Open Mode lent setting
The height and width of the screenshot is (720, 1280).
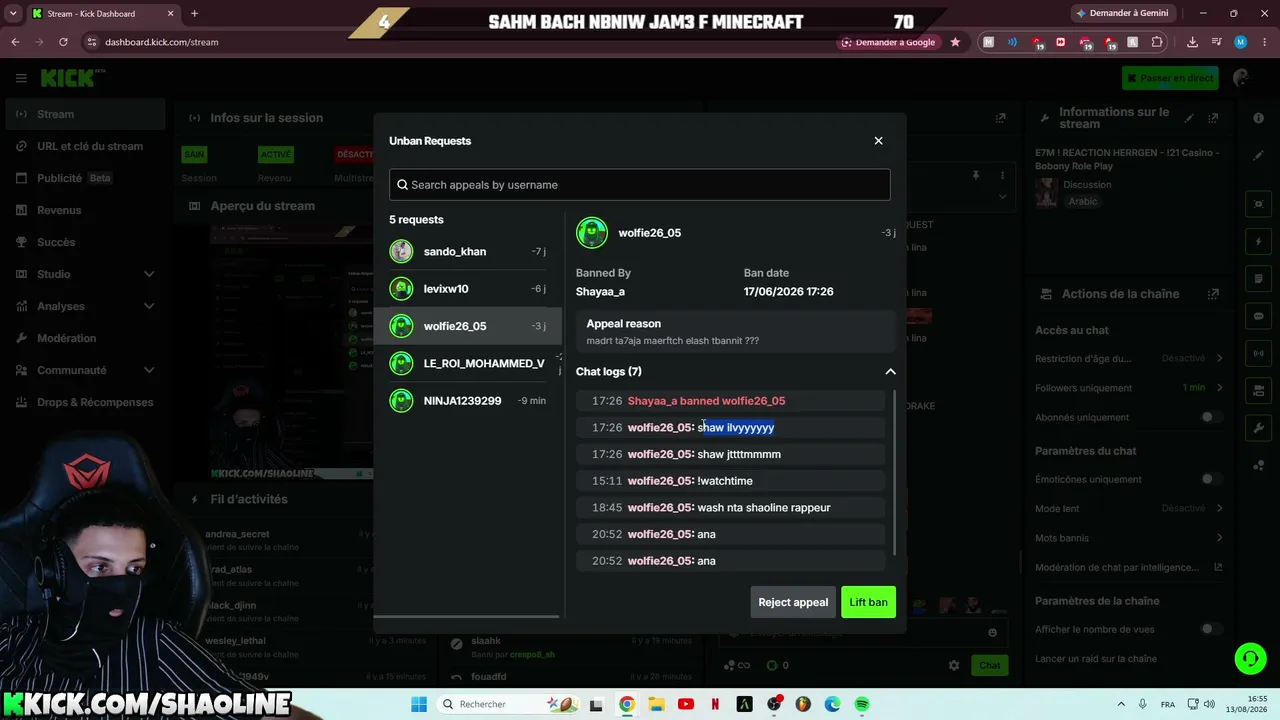(1128, 508)
